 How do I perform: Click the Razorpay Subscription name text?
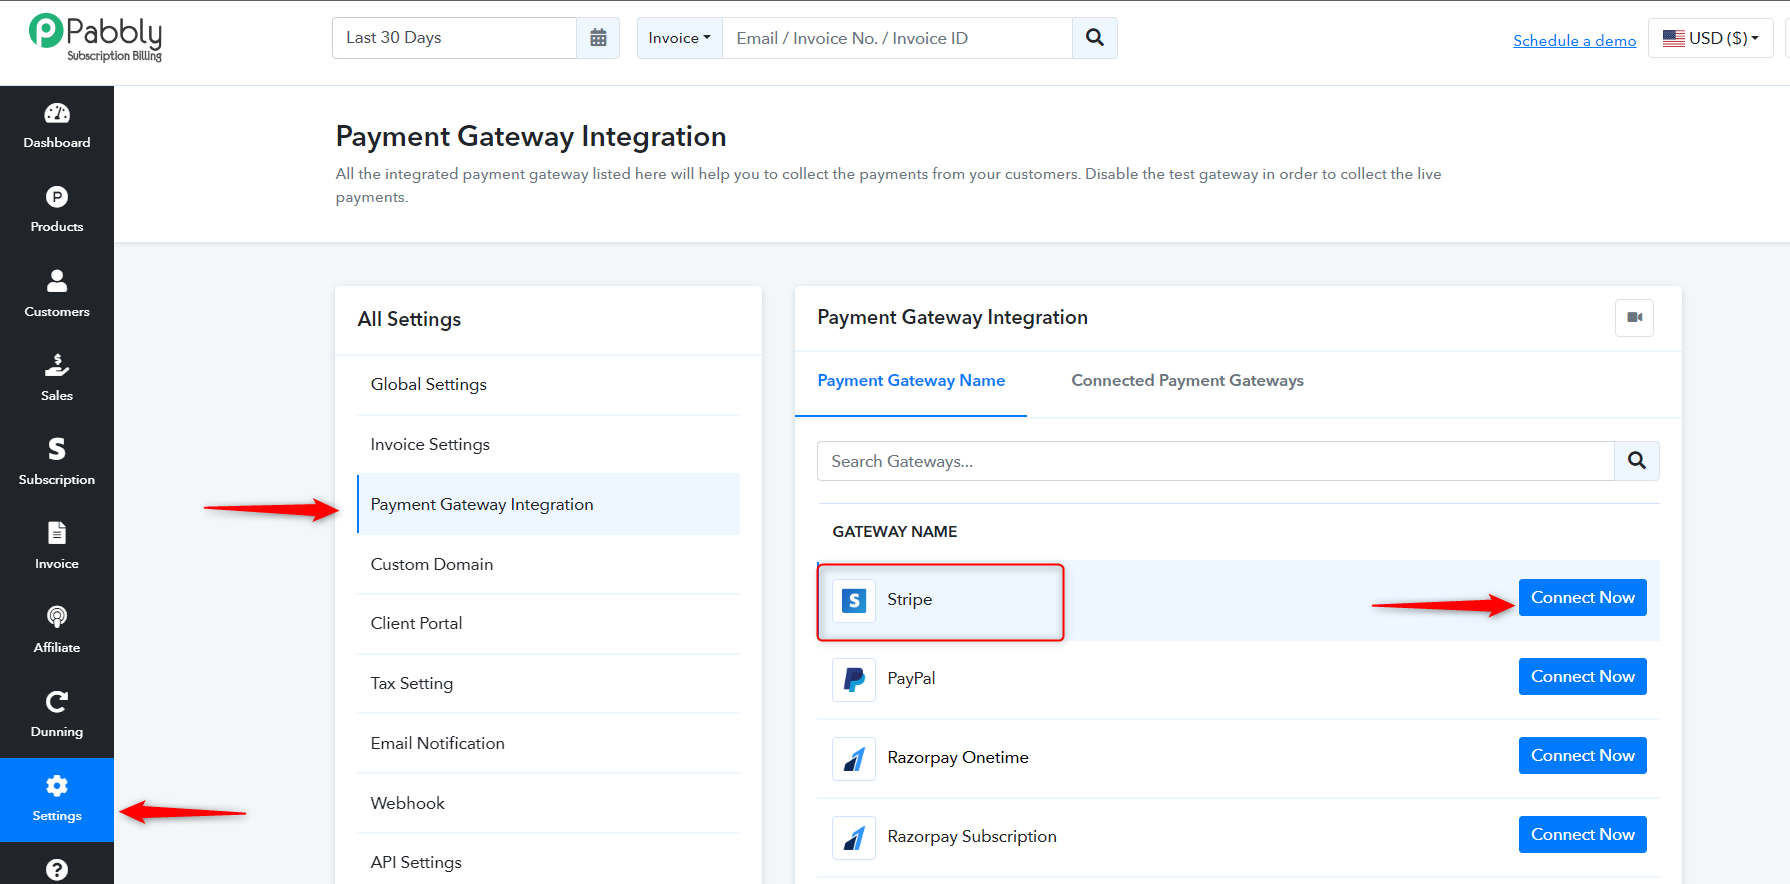972,837
